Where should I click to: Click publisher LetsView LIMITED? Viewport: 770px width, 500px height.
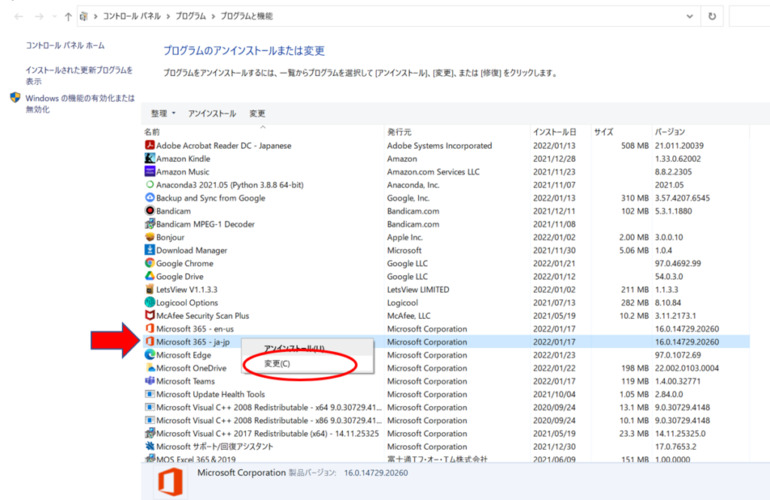click(x=418, y=289)
